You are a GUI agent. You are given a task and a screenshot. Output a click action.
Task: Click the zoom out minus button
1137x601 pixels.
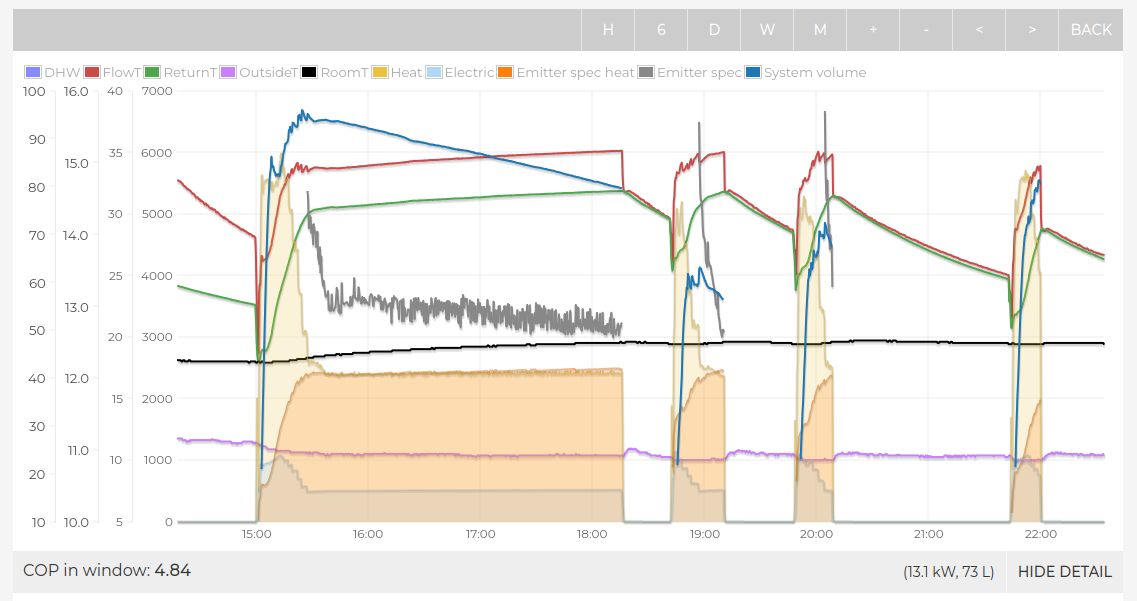pos(926,30)
